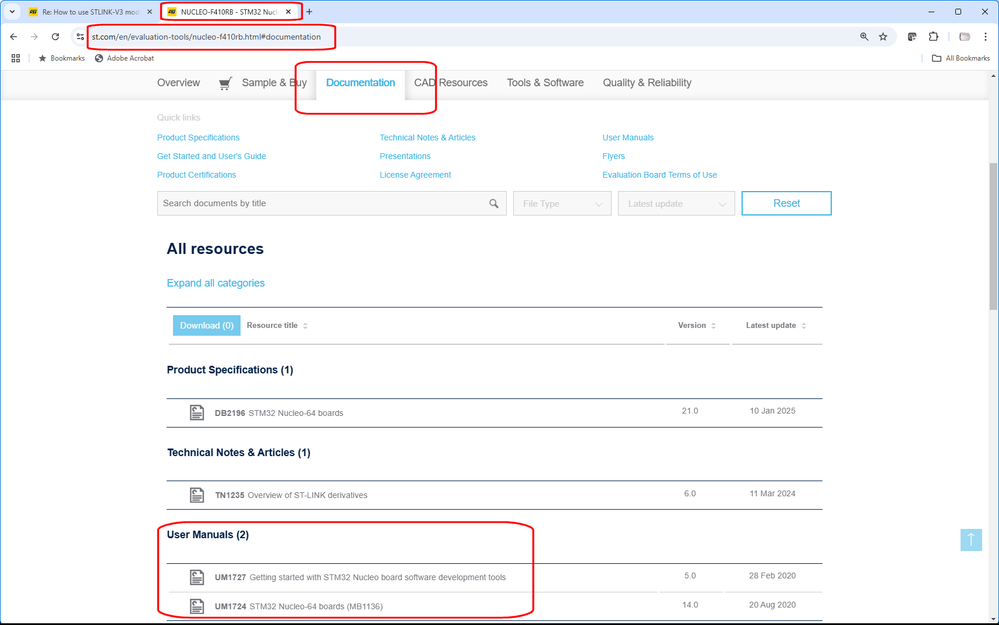Open Adobe Acrobat bookmark
Screen dimensions: 999x625
point(124,58)
